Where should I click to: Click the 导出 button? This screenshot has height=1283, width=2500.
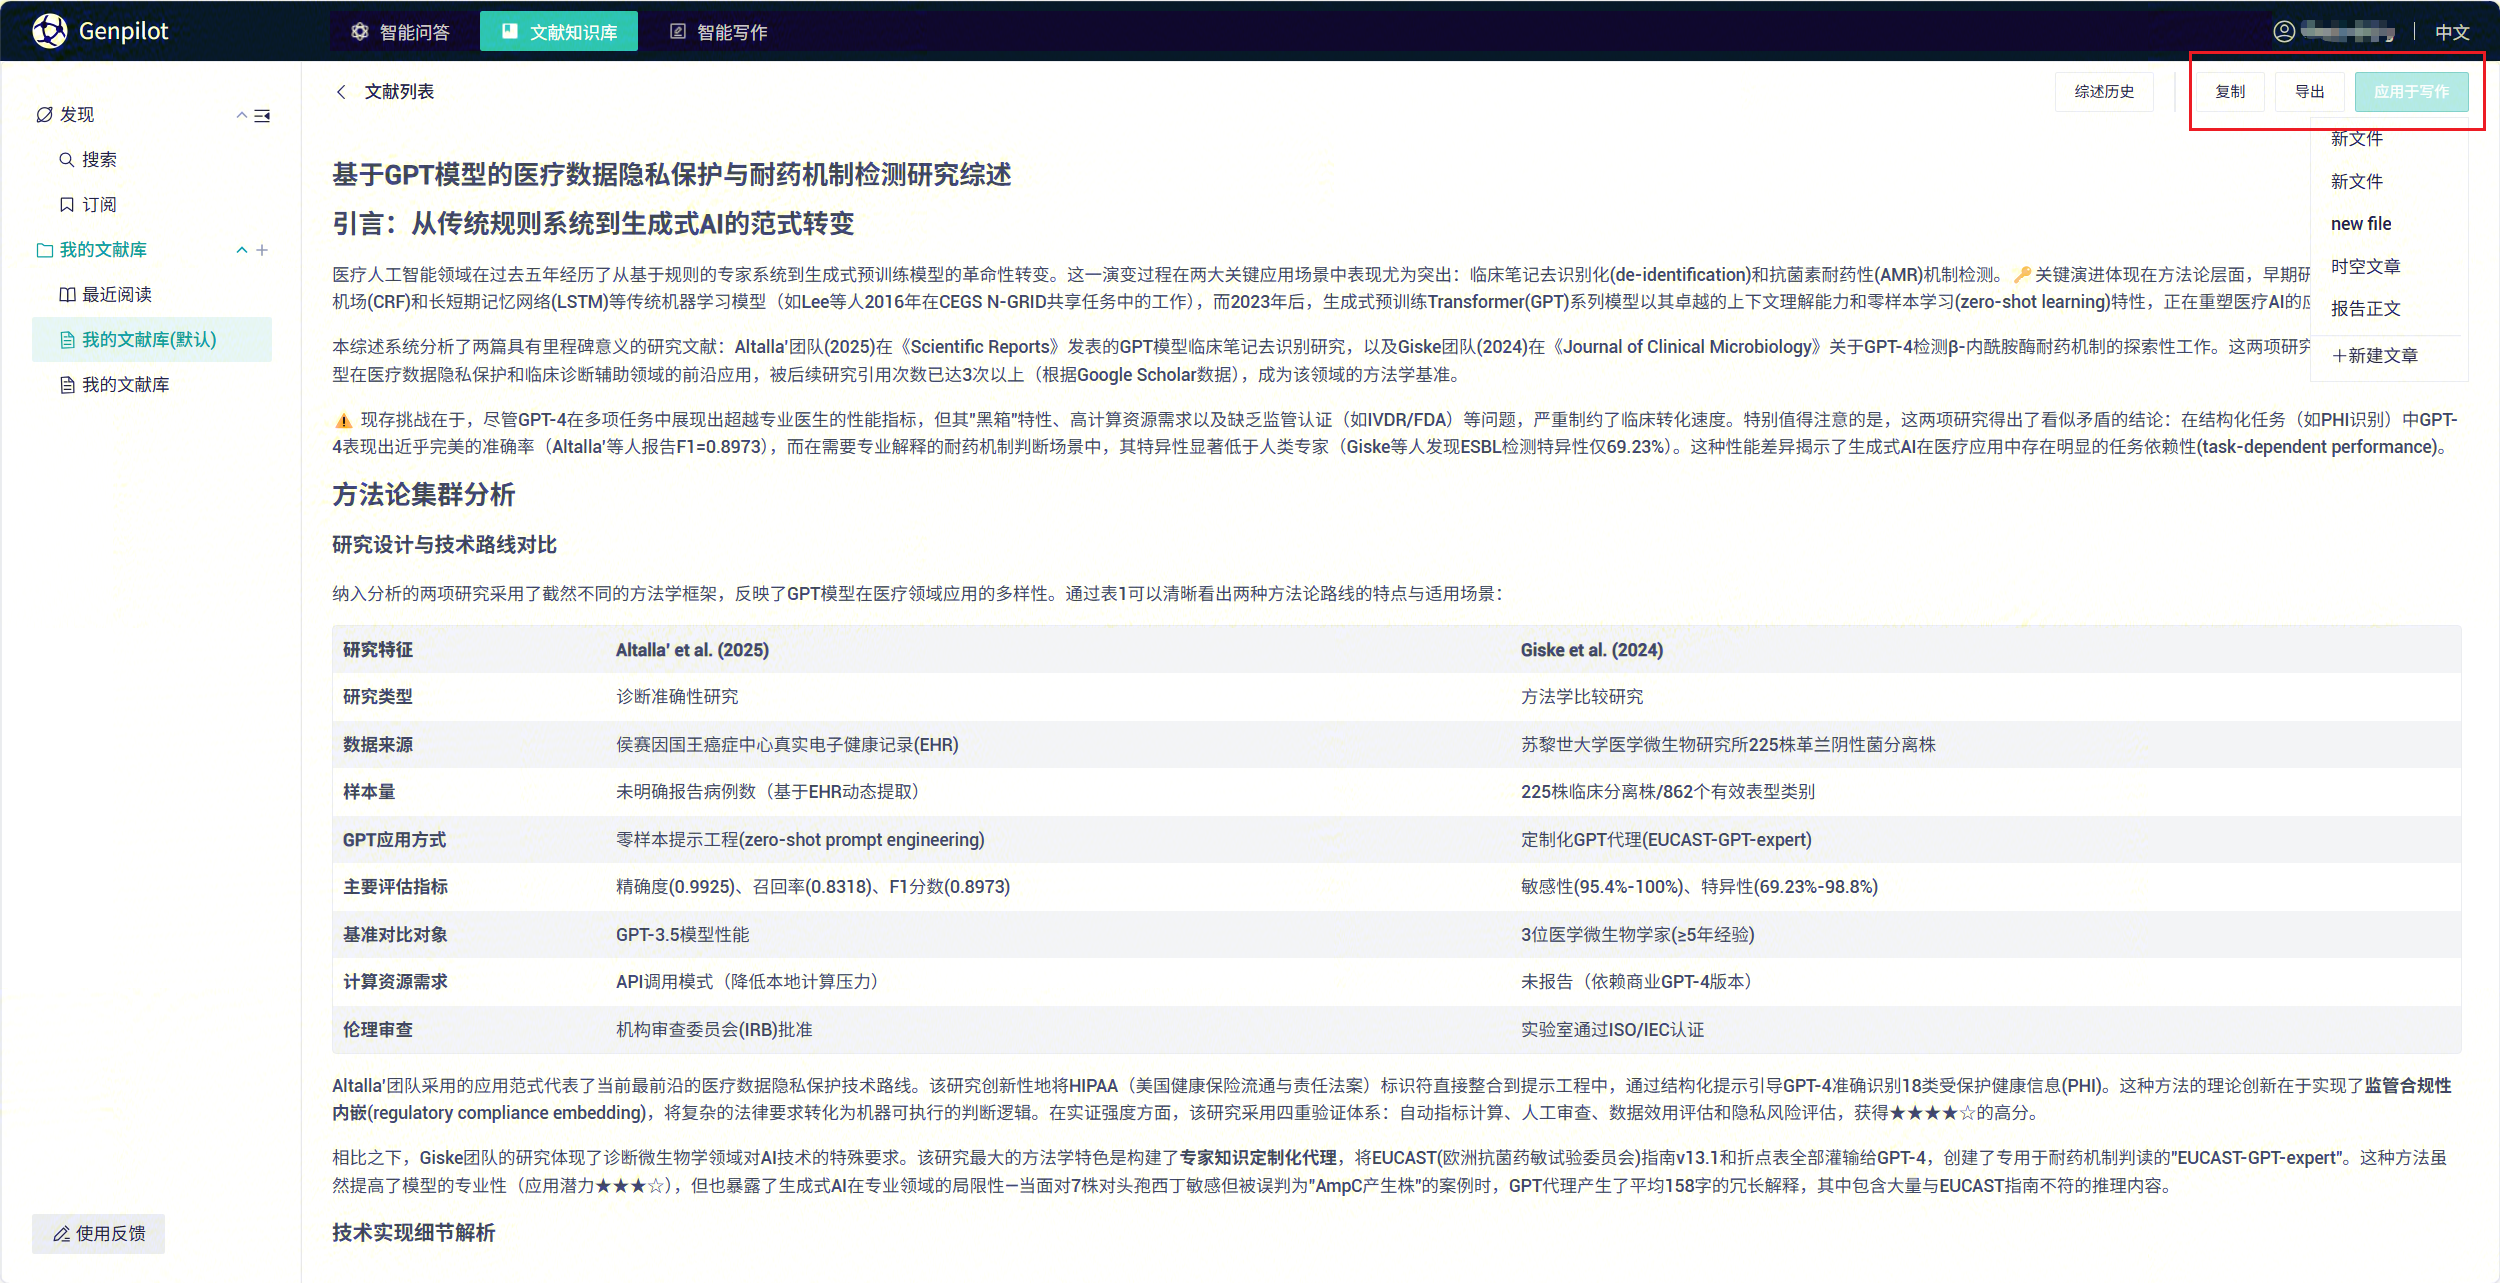coord(2309,92)
